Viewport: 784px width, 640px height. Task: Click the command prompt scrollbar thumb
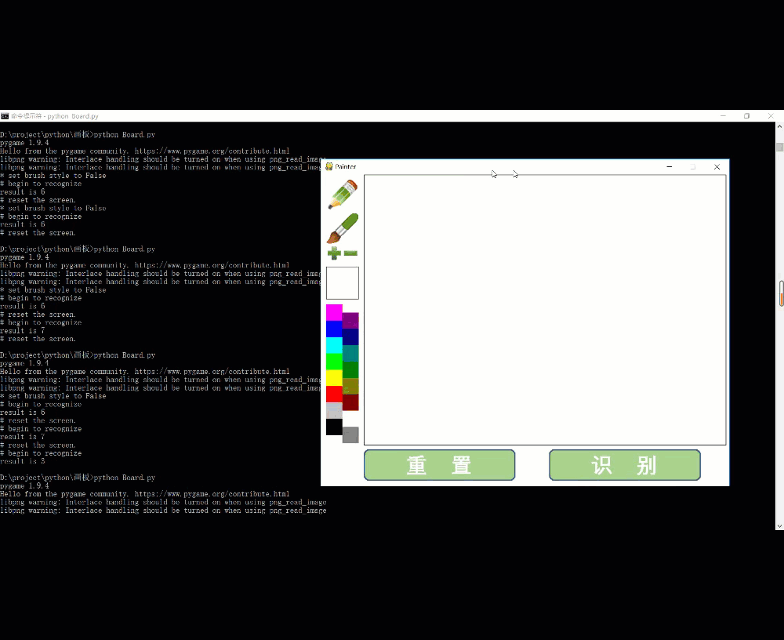(x=780, y=147)
